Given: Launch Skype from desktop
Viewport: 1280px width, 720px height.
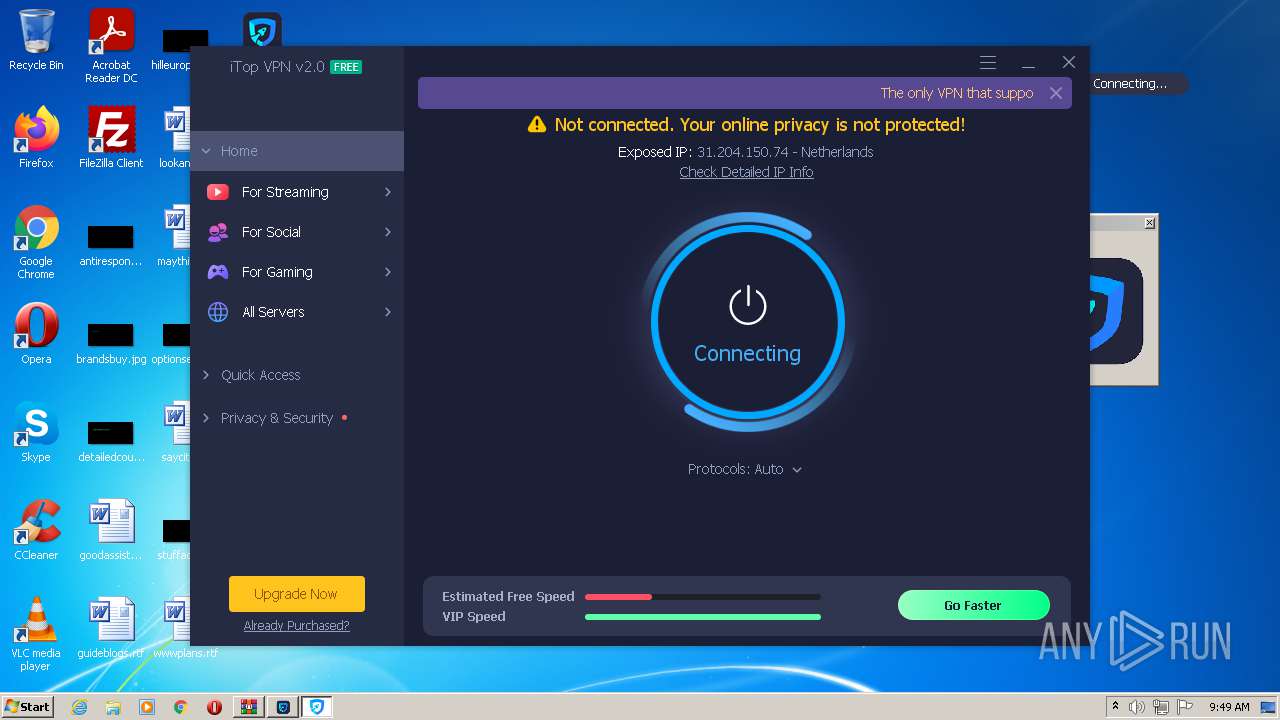Looking at the screenshot, I should (36, 432).
